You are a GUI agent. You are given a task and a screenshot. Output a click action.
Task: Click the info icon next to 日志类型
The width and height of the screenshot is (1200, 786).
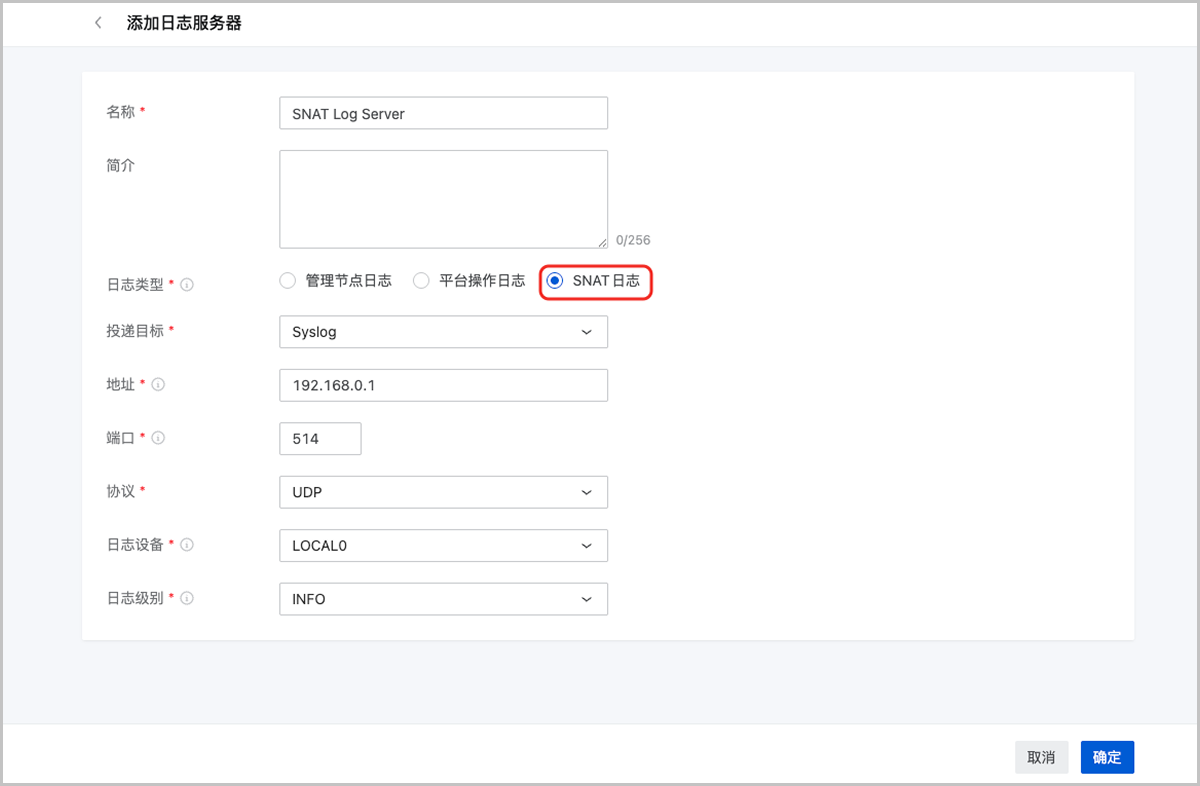pyautogui.click(x=187, y=285)
